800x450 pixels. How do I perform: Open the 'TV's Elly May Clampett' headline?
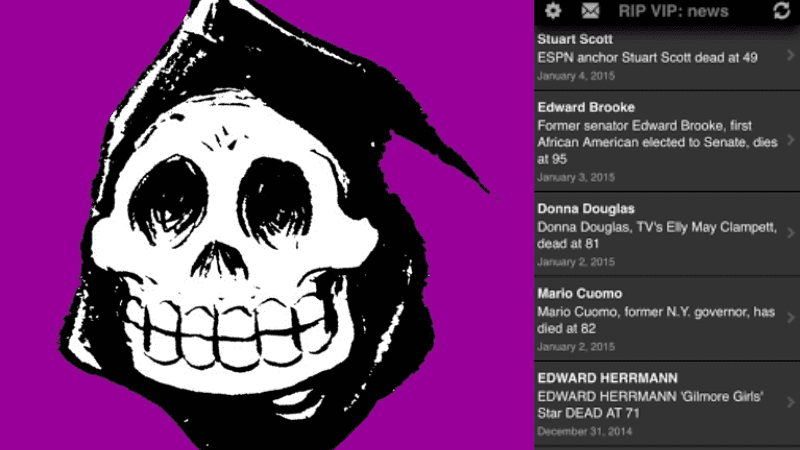[657, 235]
